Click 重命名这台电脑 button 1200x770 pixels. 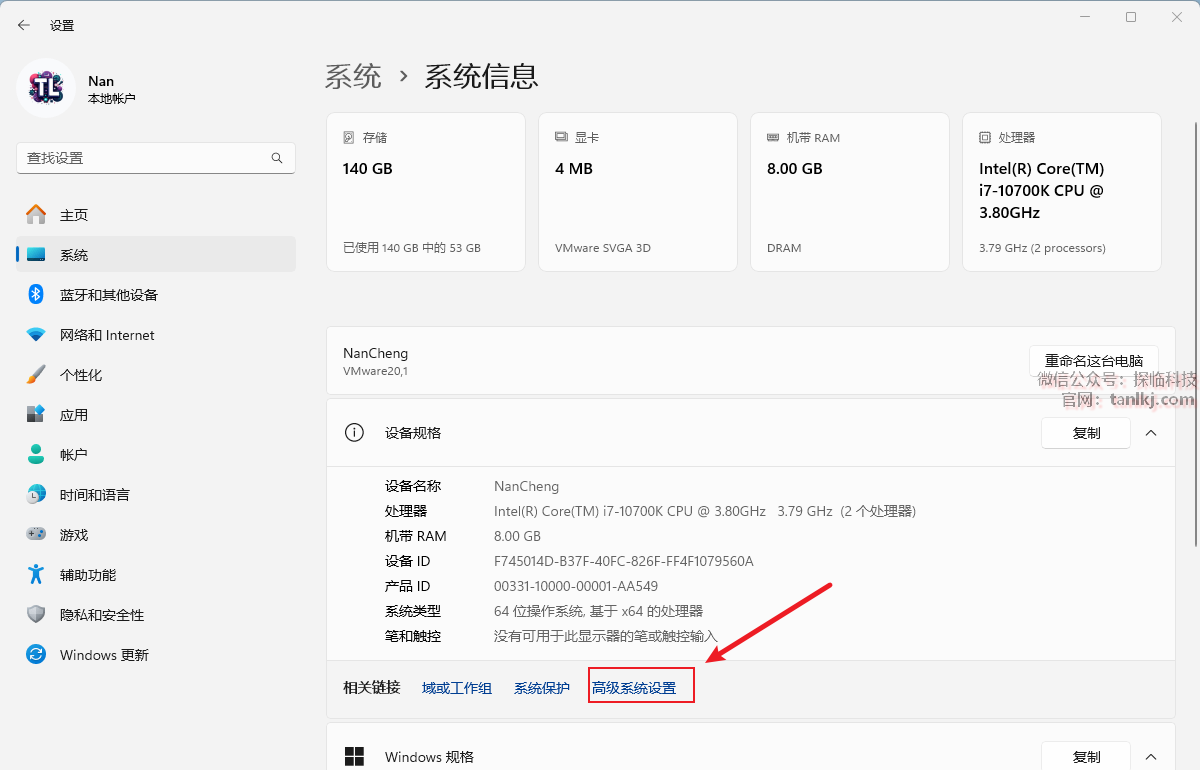[1093, 361]
